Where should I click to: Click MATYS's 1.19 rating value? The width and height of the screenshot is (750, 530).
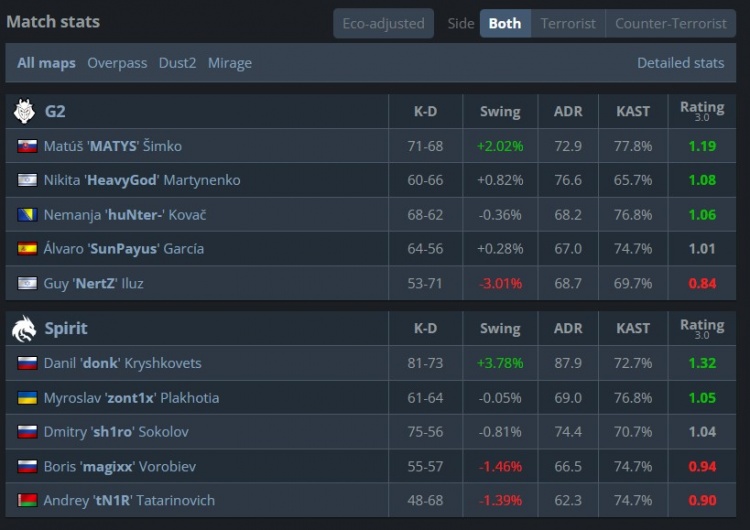pyautogui.click(x=702, y=146)
